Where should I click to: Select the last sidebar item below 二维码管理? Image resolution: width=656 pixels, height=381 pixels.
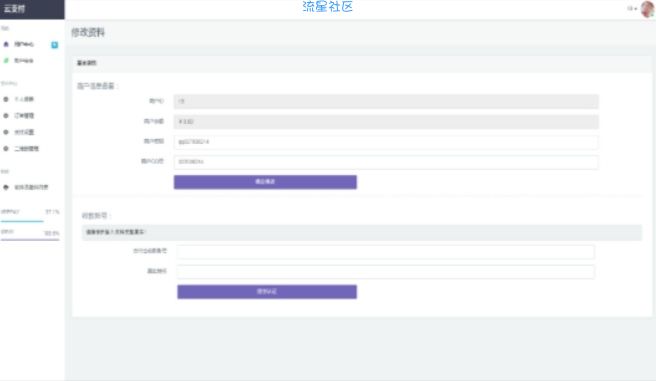pyautogui.click(x=31, y=187)
